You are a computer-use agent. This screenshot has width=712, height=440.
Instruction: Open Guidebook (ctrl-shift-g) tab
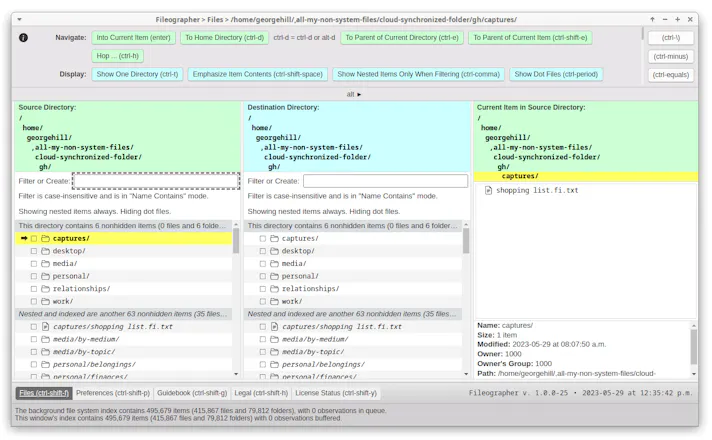click(x=192, y=393)
